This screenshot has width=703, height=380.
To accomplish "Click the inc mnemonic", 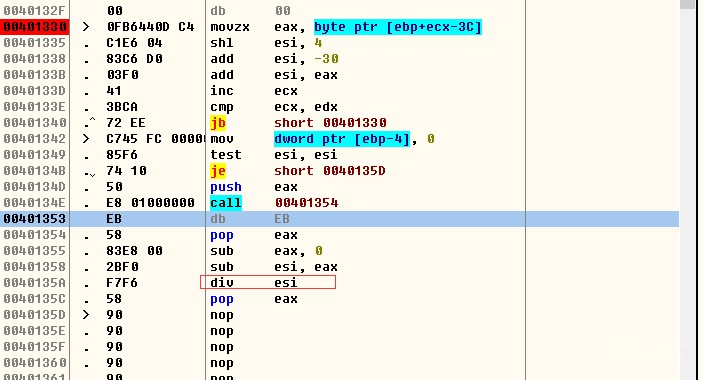I will (x=222, y=91).
